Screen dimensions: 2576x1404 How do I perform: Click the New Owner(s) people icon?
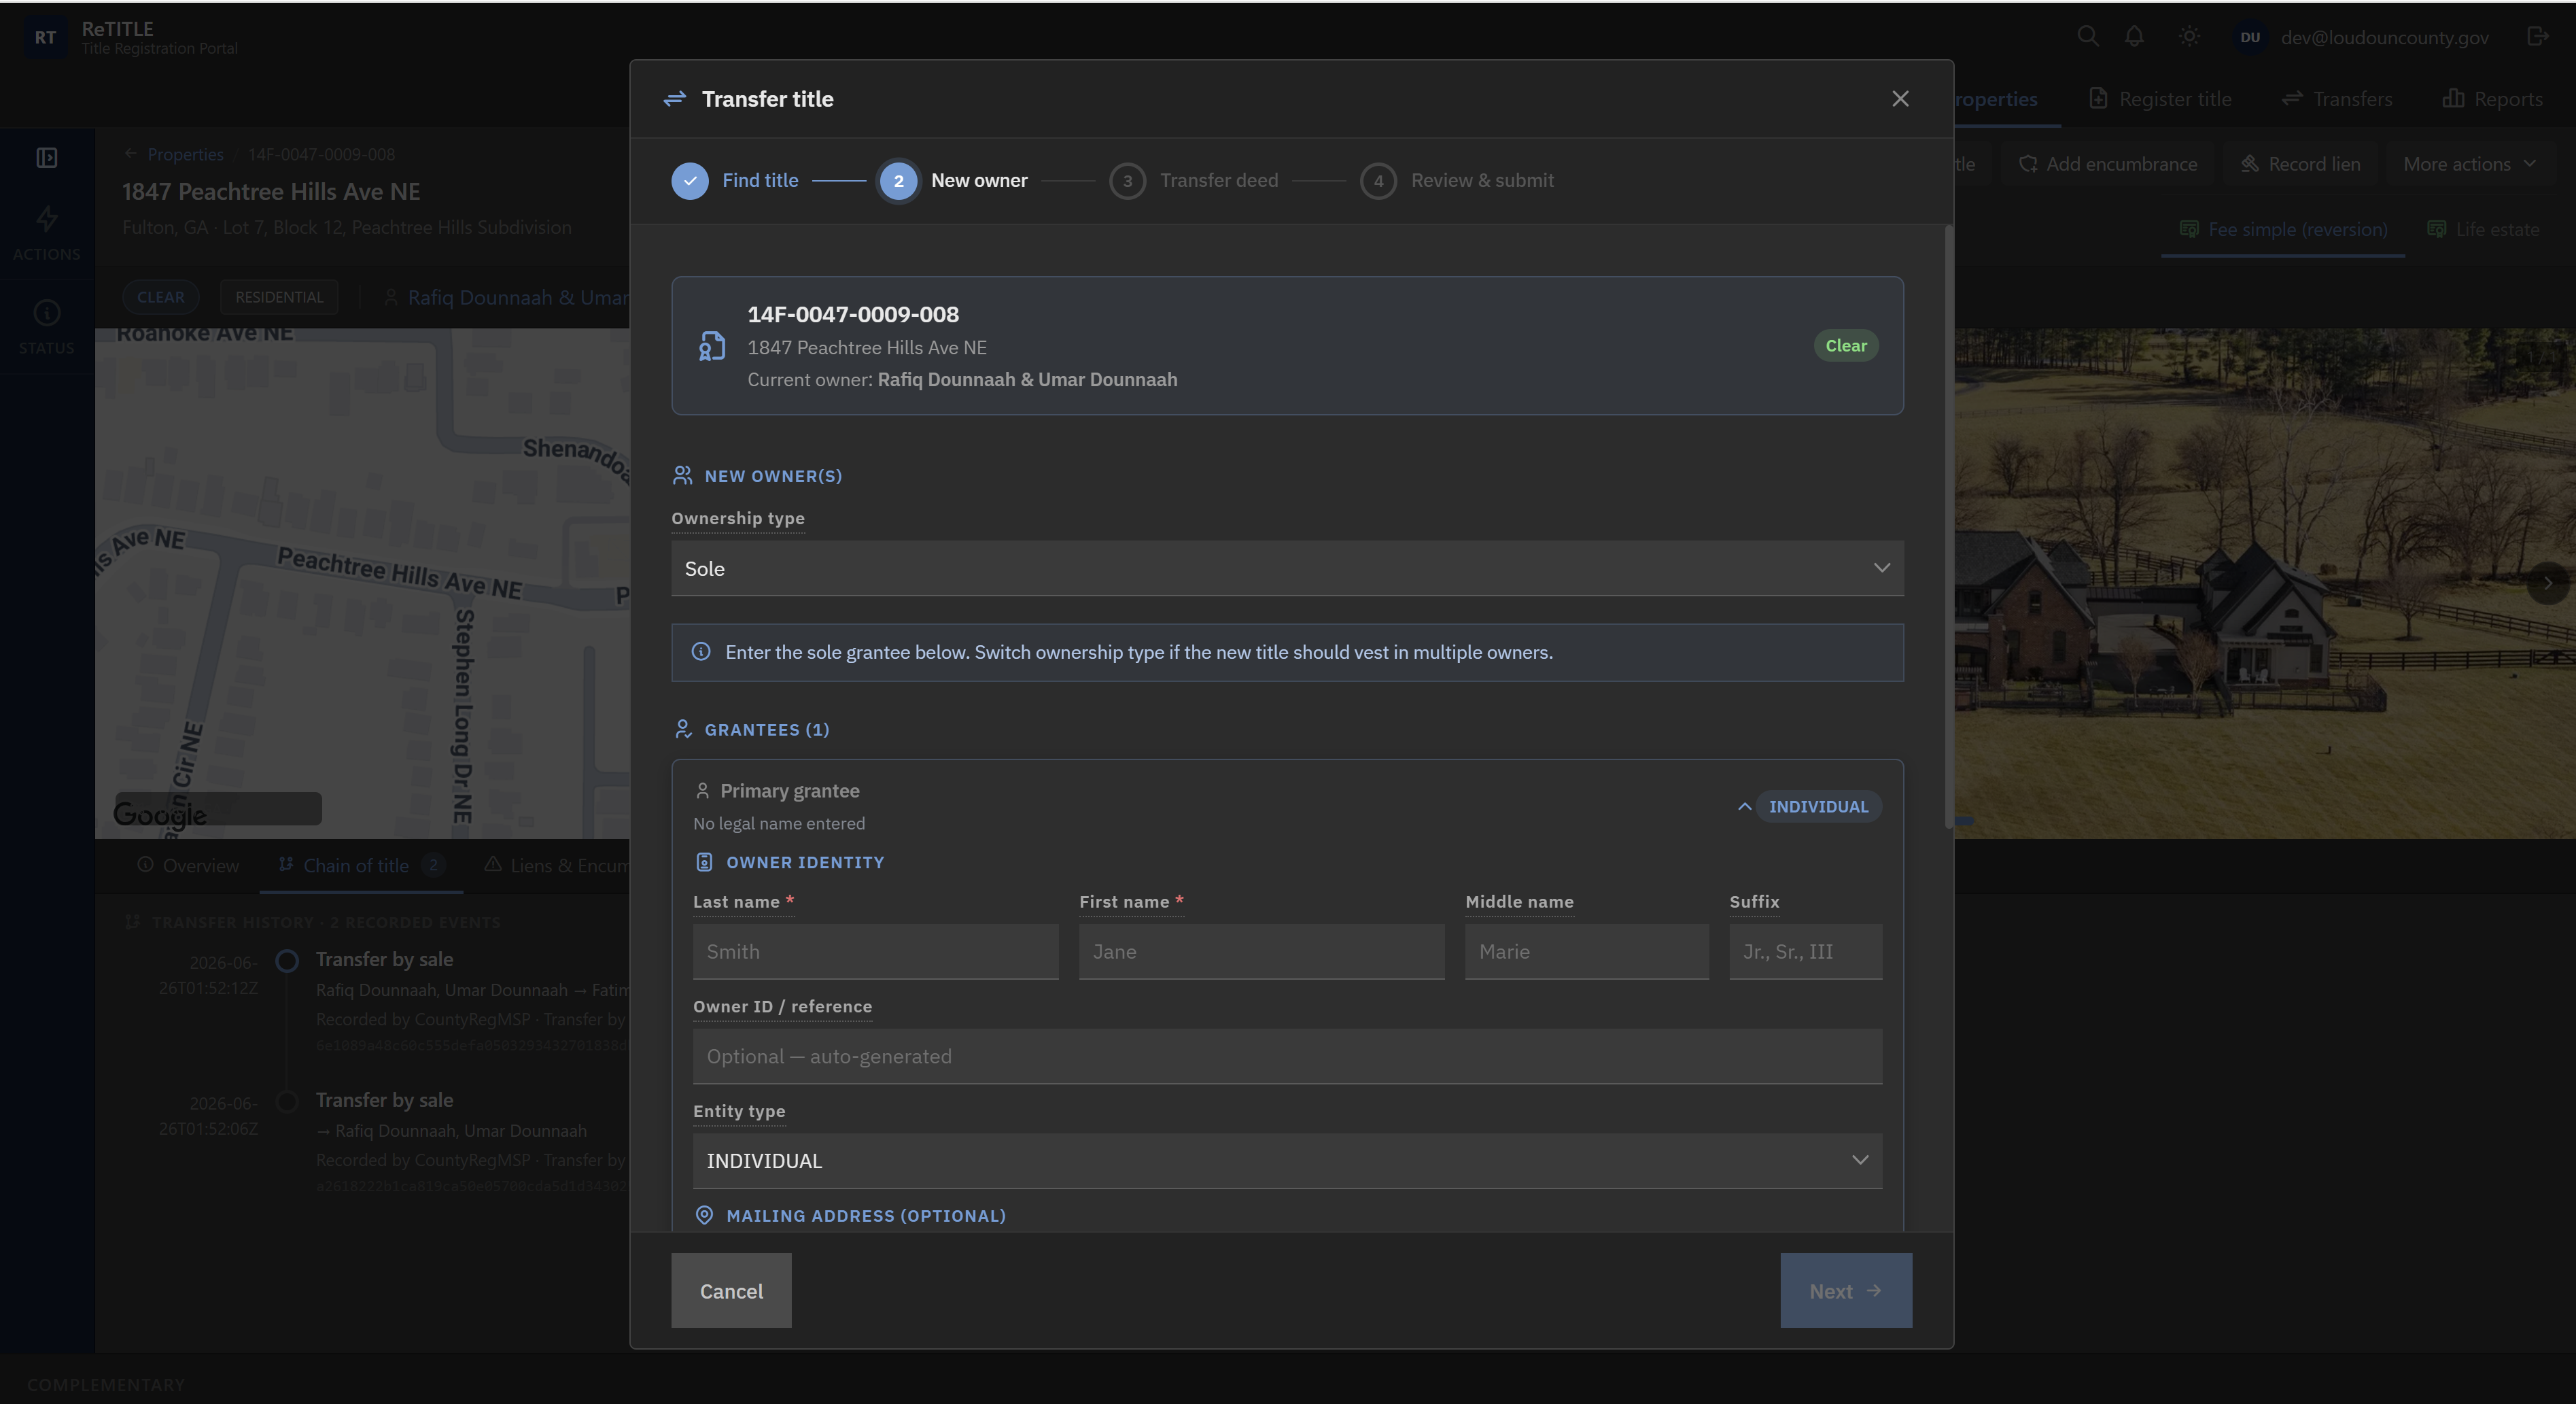pyautogui.click(x=683, y=476)
